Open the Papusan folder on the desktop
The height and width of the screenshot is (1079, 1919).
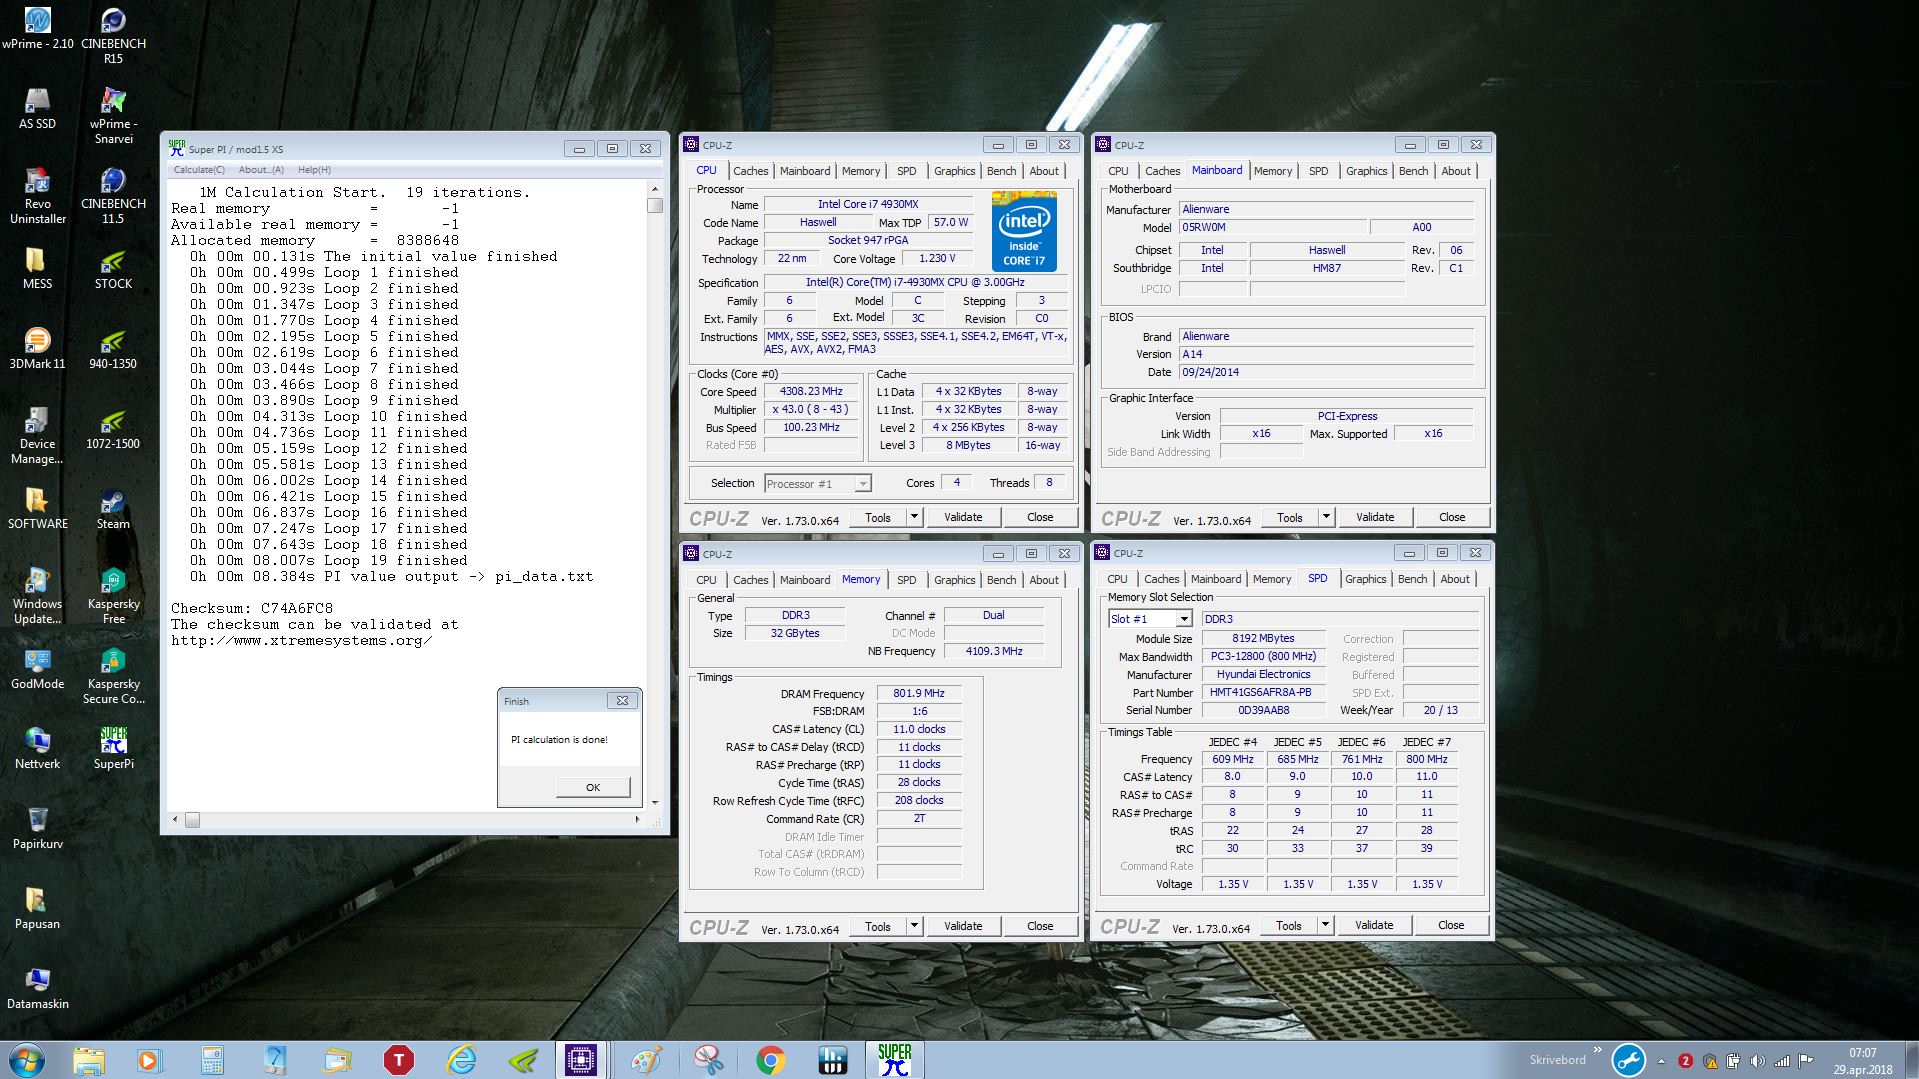[x=37, y=908]
